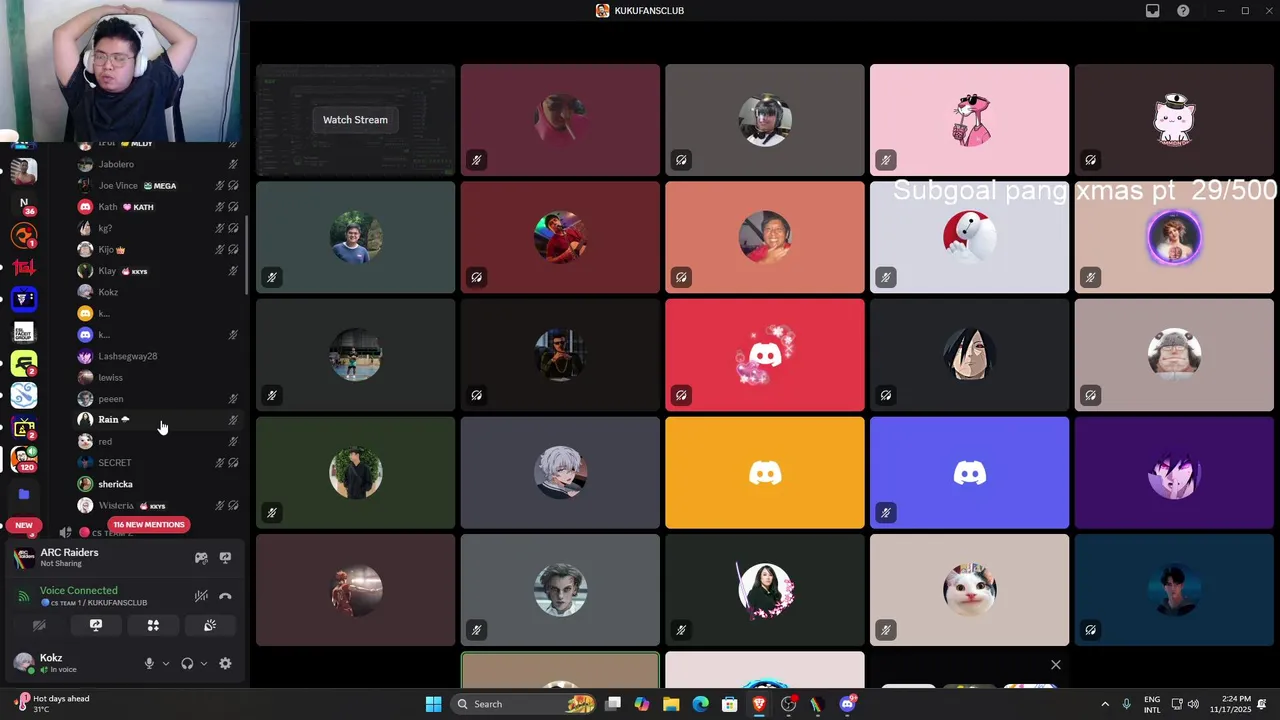Open the soundboard button
1280x720 pixels.
pyautogui.click(x=210, y=625)
